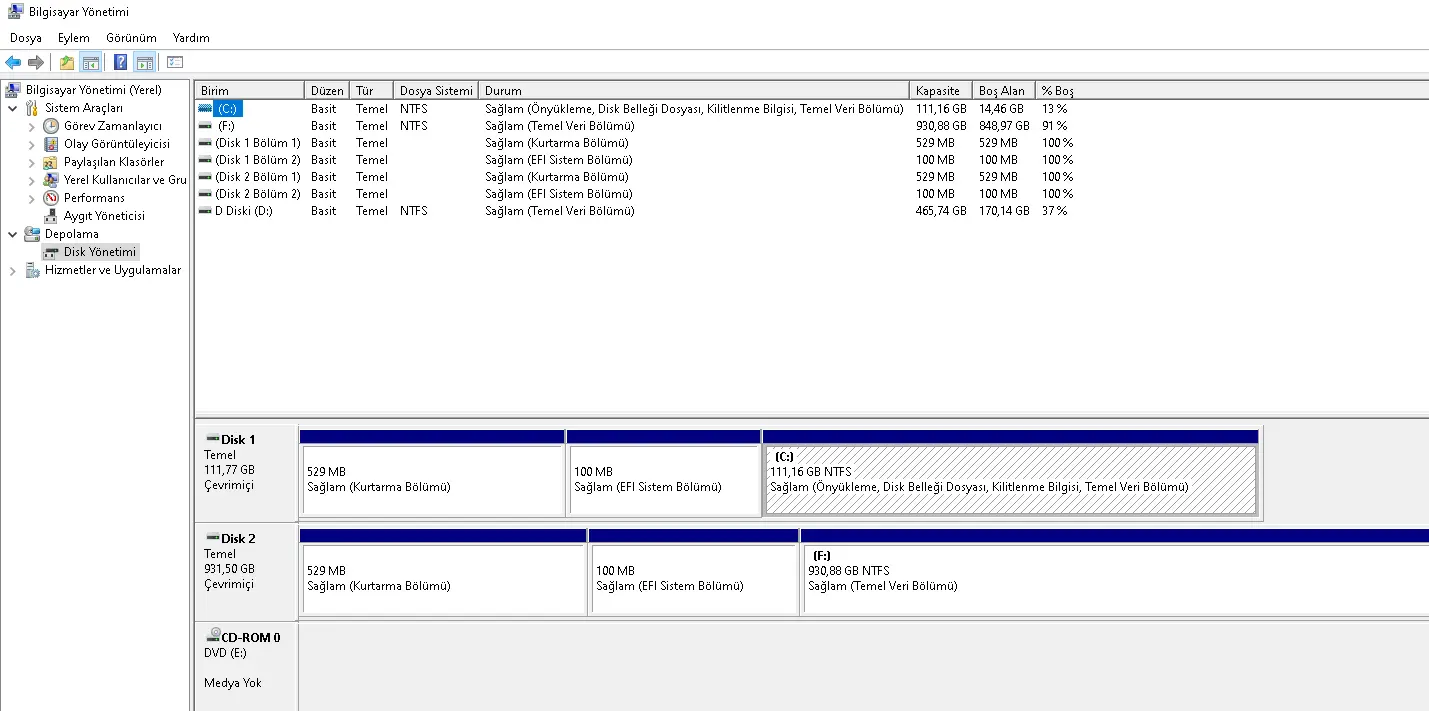Image resolution: width=1429 pixels, height=711 pixels.
Task: Select Disk 2's 529 MB Kurtarma Bölümü block
Action: [443, 579]
